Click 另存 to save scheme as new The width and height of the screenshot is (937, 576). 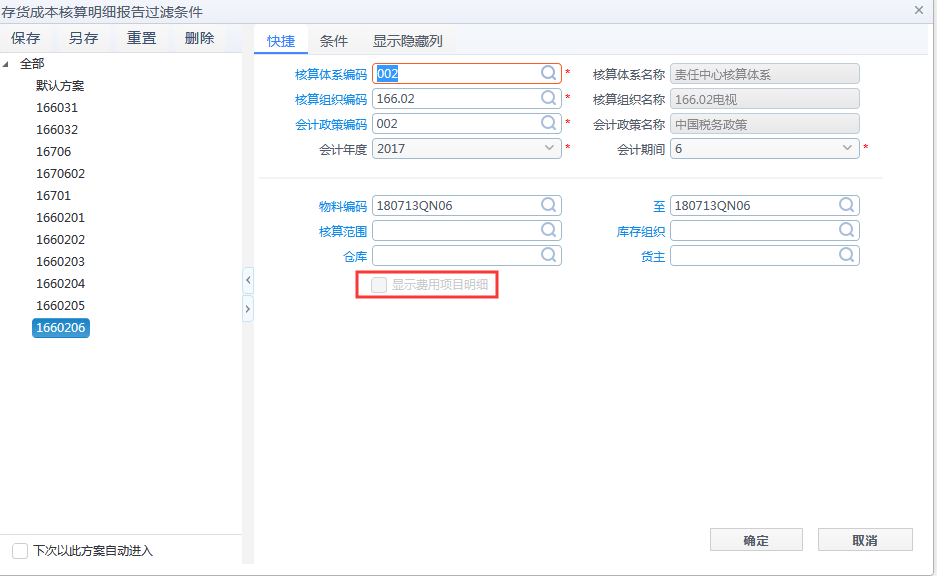[x=83, y=38]
